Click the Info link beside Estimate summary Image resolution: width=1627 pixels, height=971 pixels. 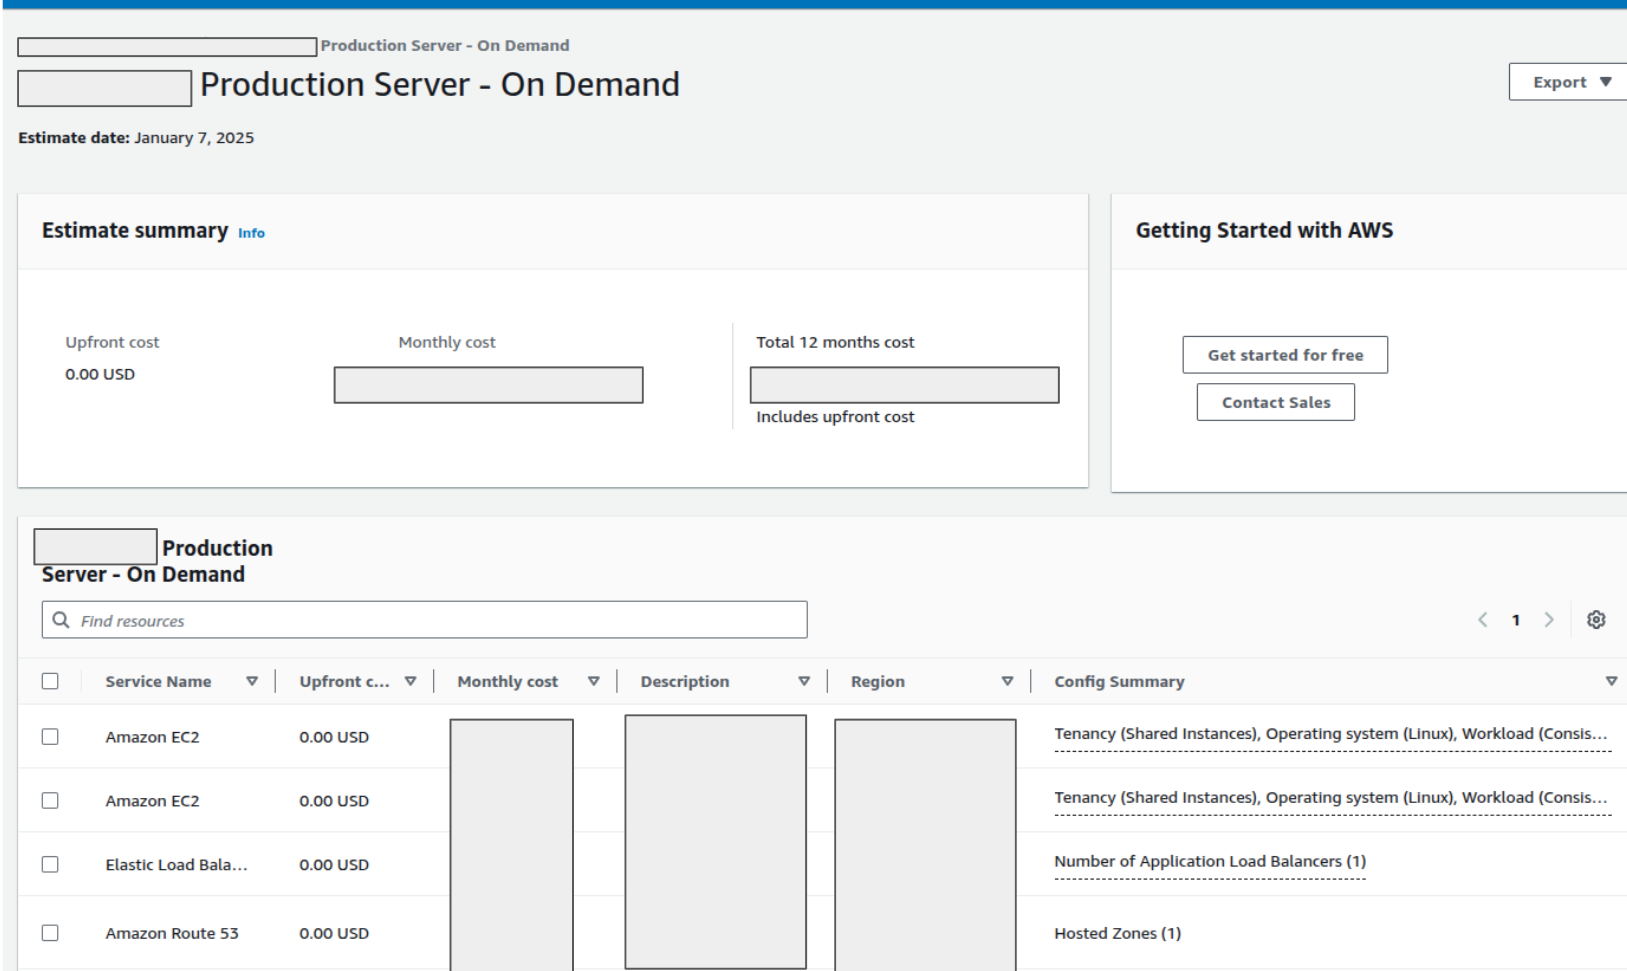tap(251, 233)
